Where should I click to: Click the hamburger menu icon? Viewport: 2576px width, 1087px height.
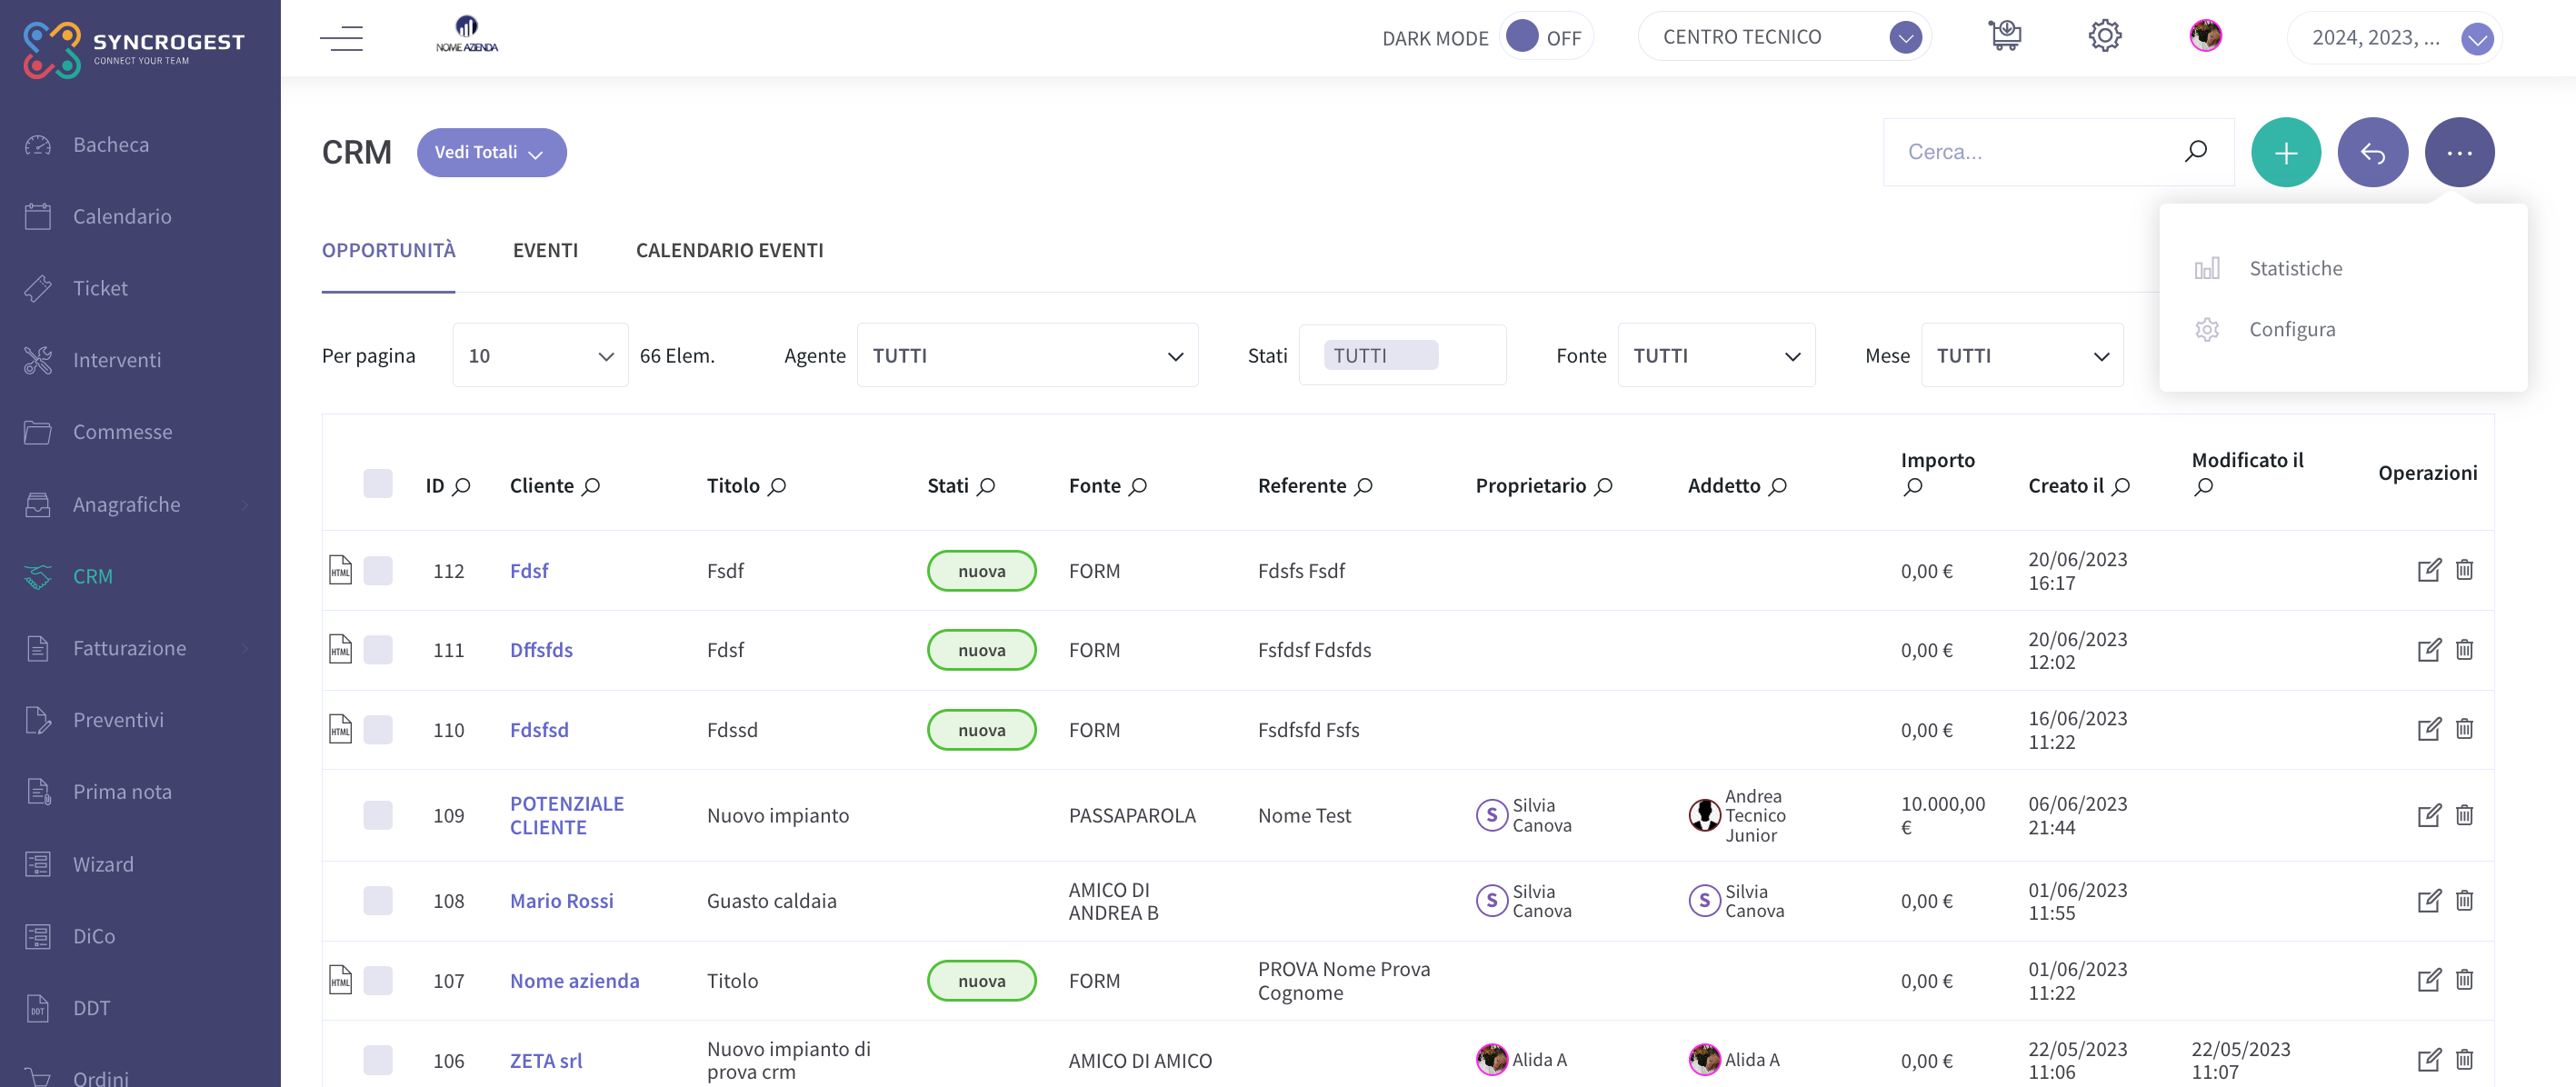(341, 38)
